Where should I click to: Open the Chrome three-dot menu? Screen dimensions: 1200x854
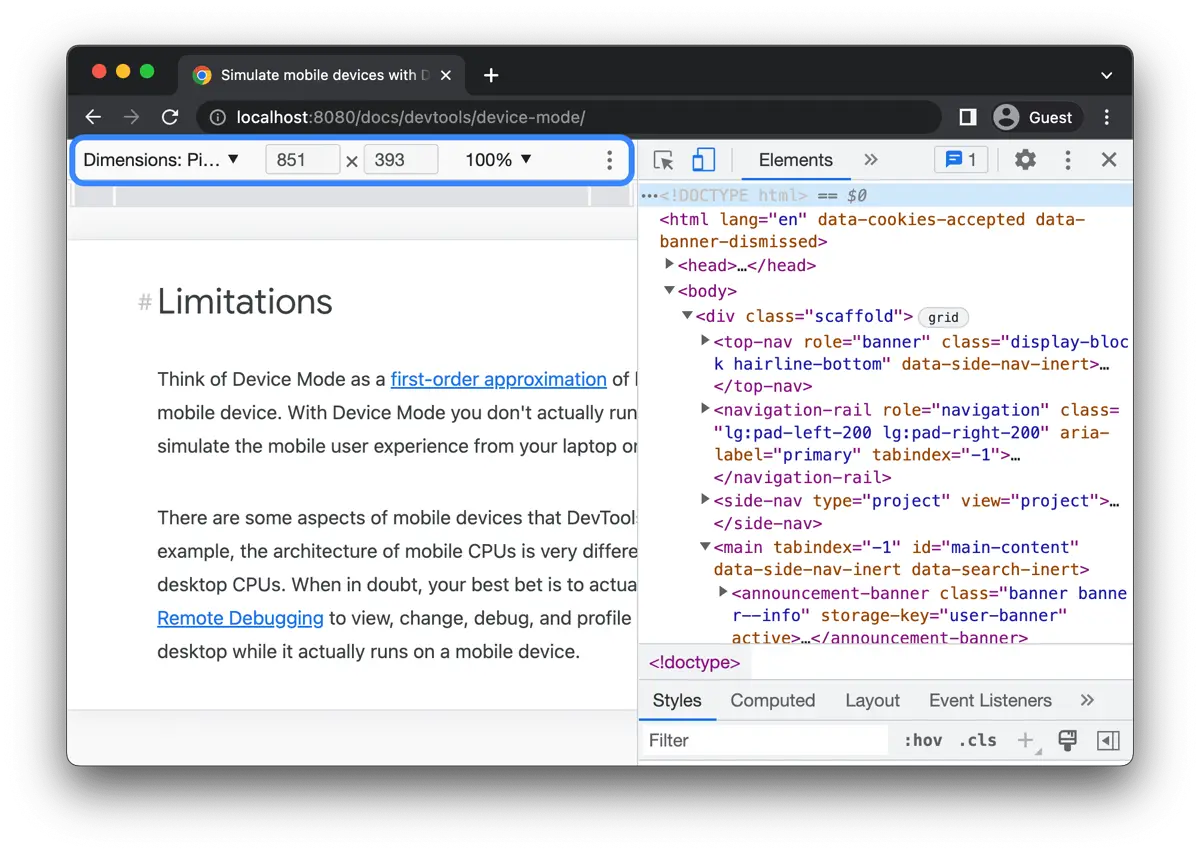tap(1107, 117)
